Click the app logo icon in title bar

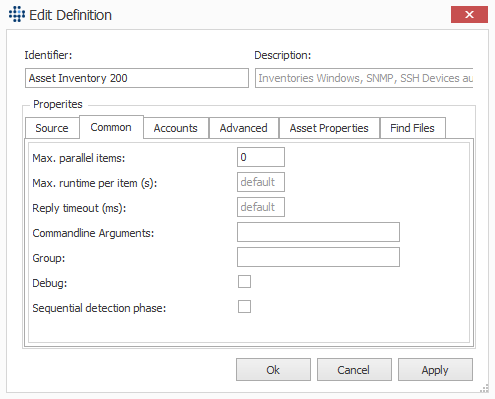coord(17,14)
